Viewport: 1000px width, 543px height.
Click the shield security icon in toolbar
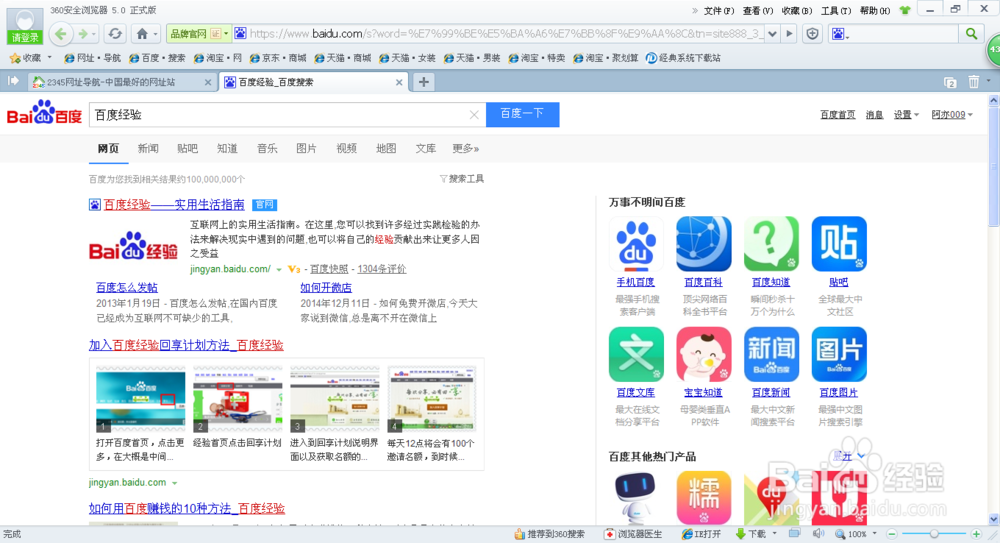point(812,34)
